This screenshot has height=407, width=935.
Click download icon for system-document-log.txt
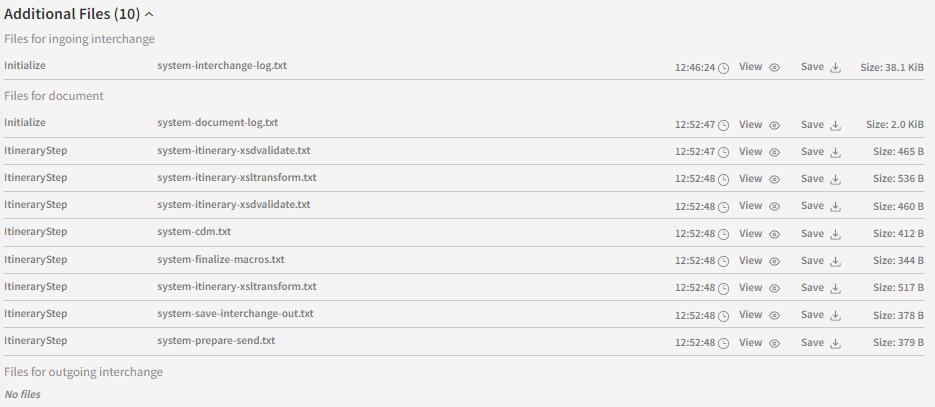(x=835, y=125)
